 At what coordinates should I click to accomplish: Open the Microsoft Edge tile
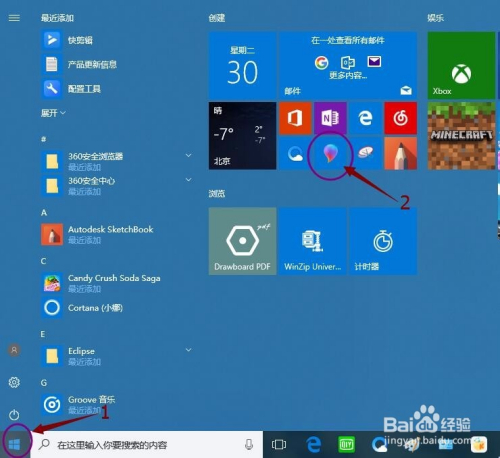point(365,118)
